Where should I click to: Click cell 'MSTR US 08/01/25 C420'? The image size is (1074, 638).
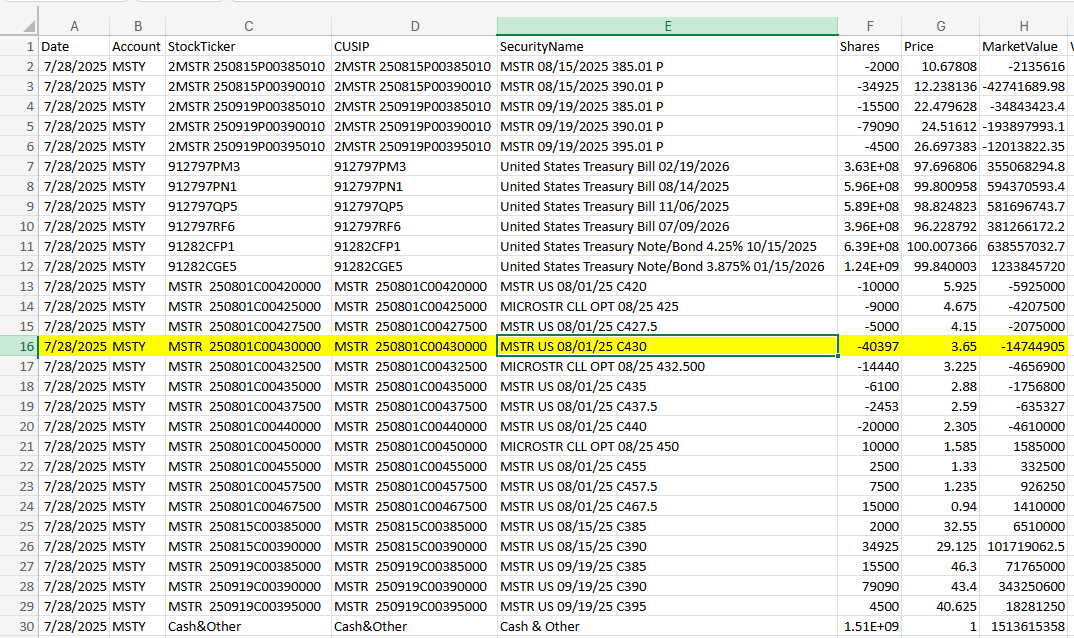coord(668,286)
